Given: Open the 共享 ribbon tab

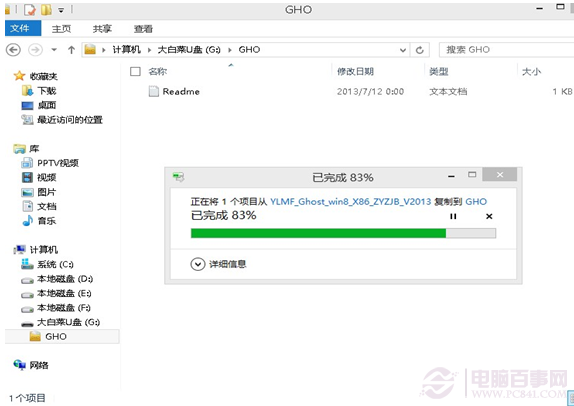Looking at the screenshot, I should pos(102,29).
